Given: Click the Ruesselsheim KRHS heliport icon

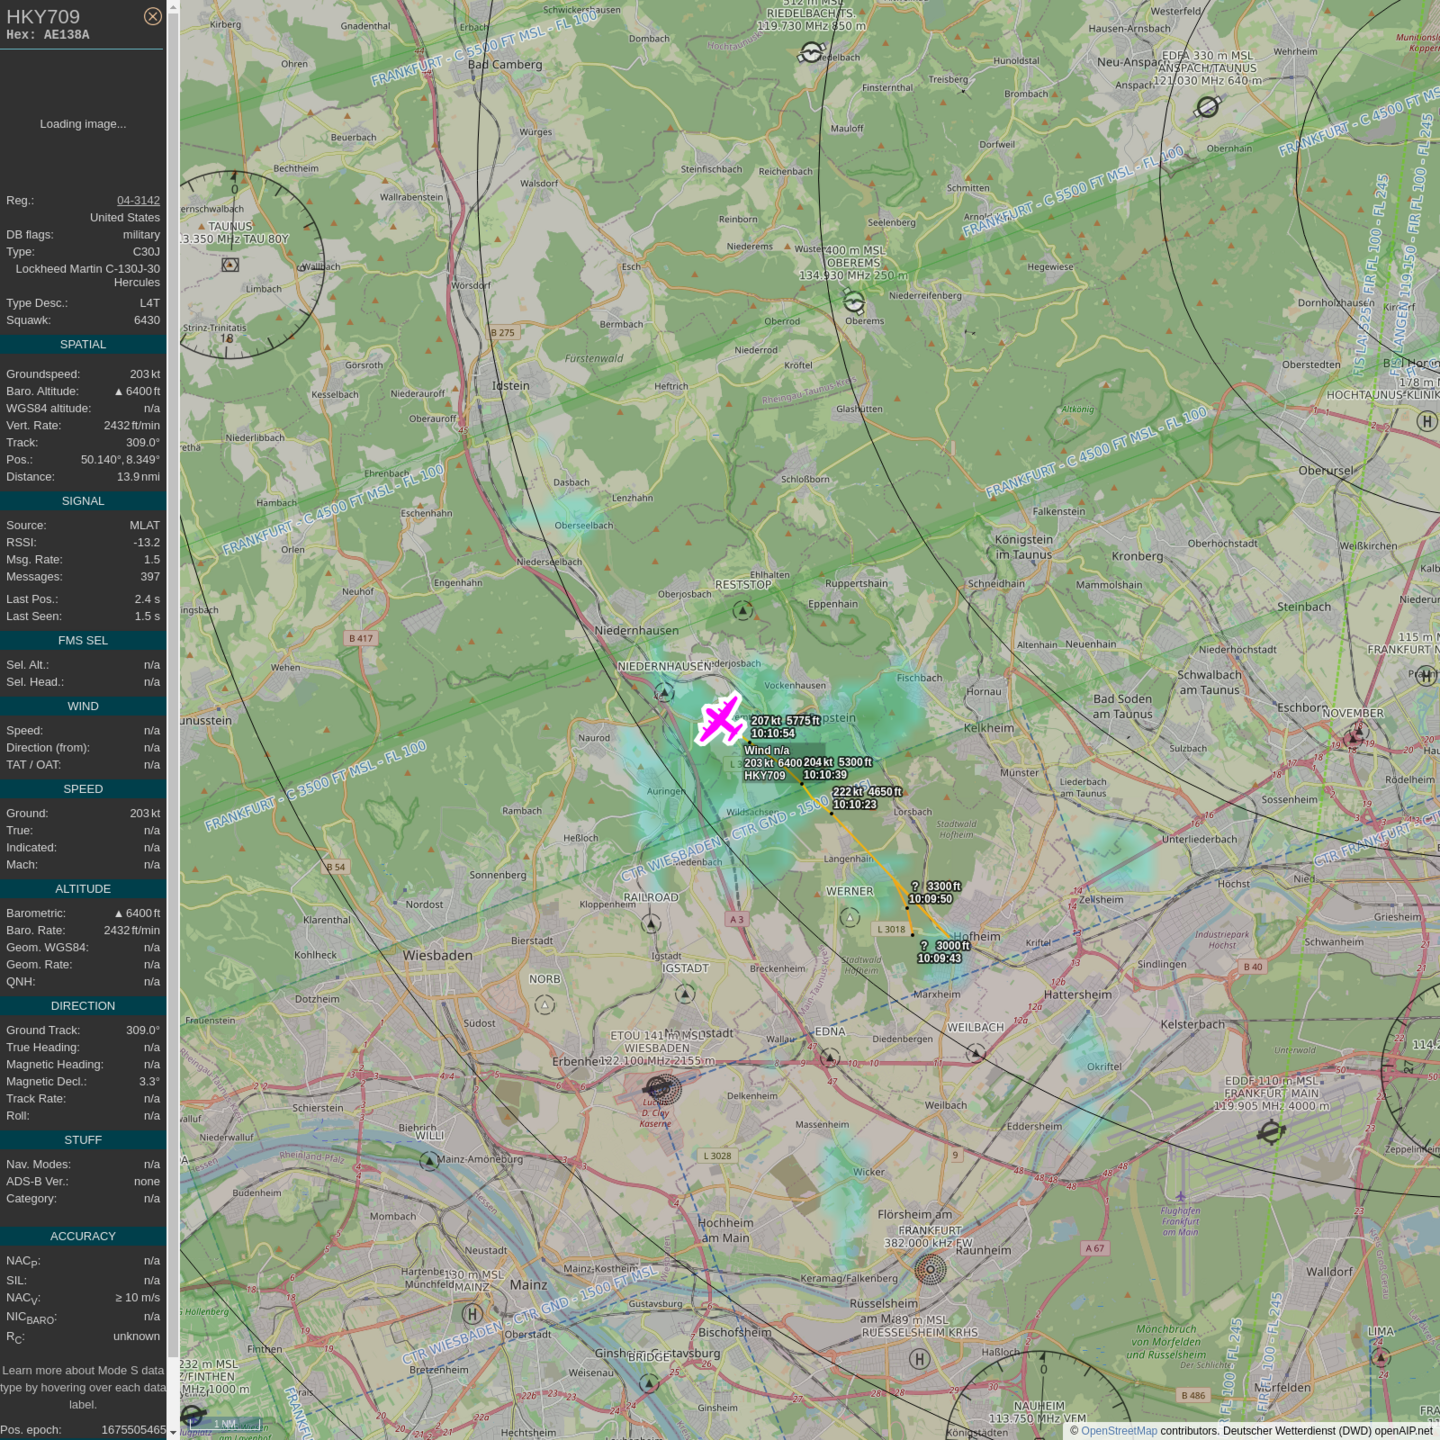Looking at the screenshot, I should pyautogui.click(x=920, y=1358).
